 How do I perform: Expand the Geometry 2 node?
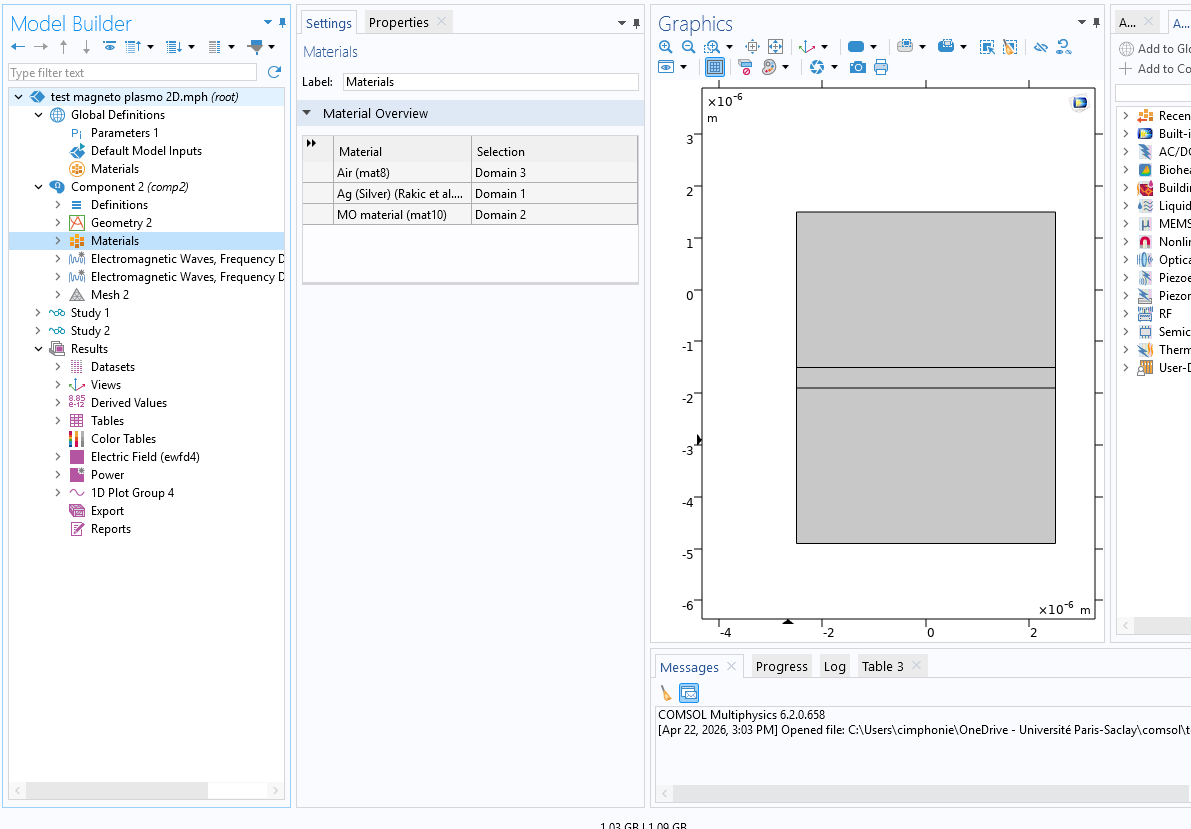tap(58, 223)
